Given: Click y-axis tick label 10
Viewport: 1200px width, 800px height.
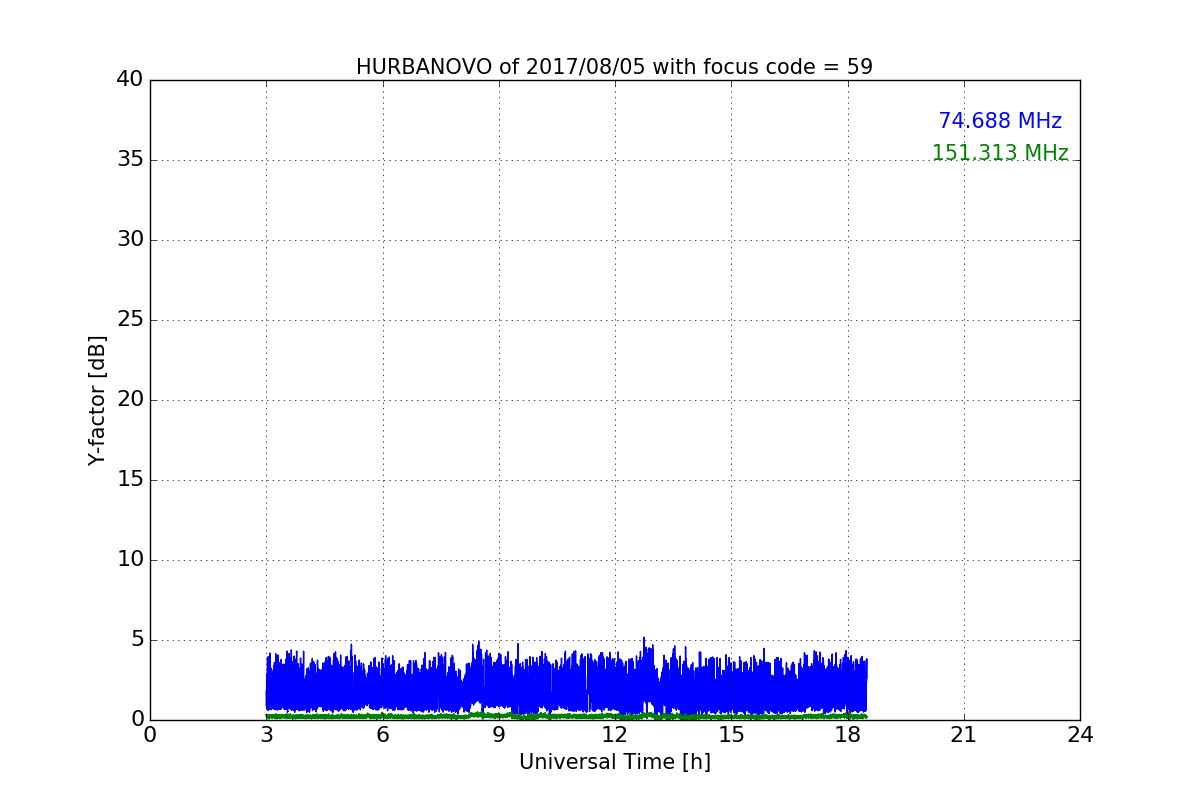Looking at the screenshot, I should coord(130,560).
